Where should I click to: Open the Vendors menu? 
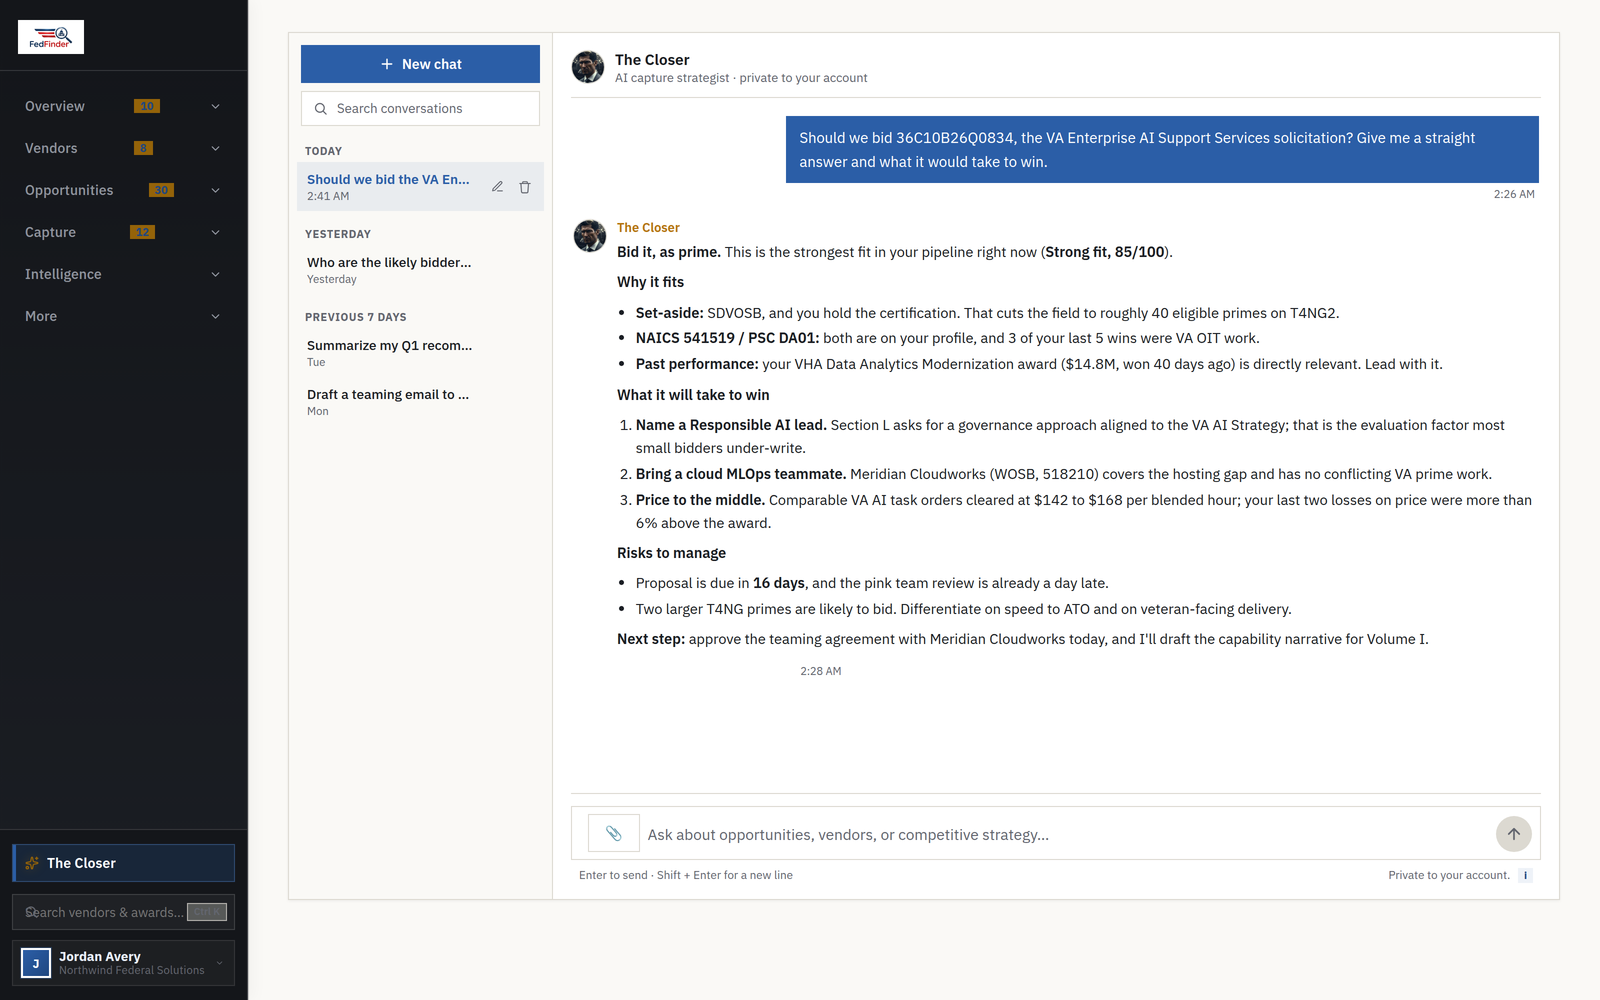point(123,148)
